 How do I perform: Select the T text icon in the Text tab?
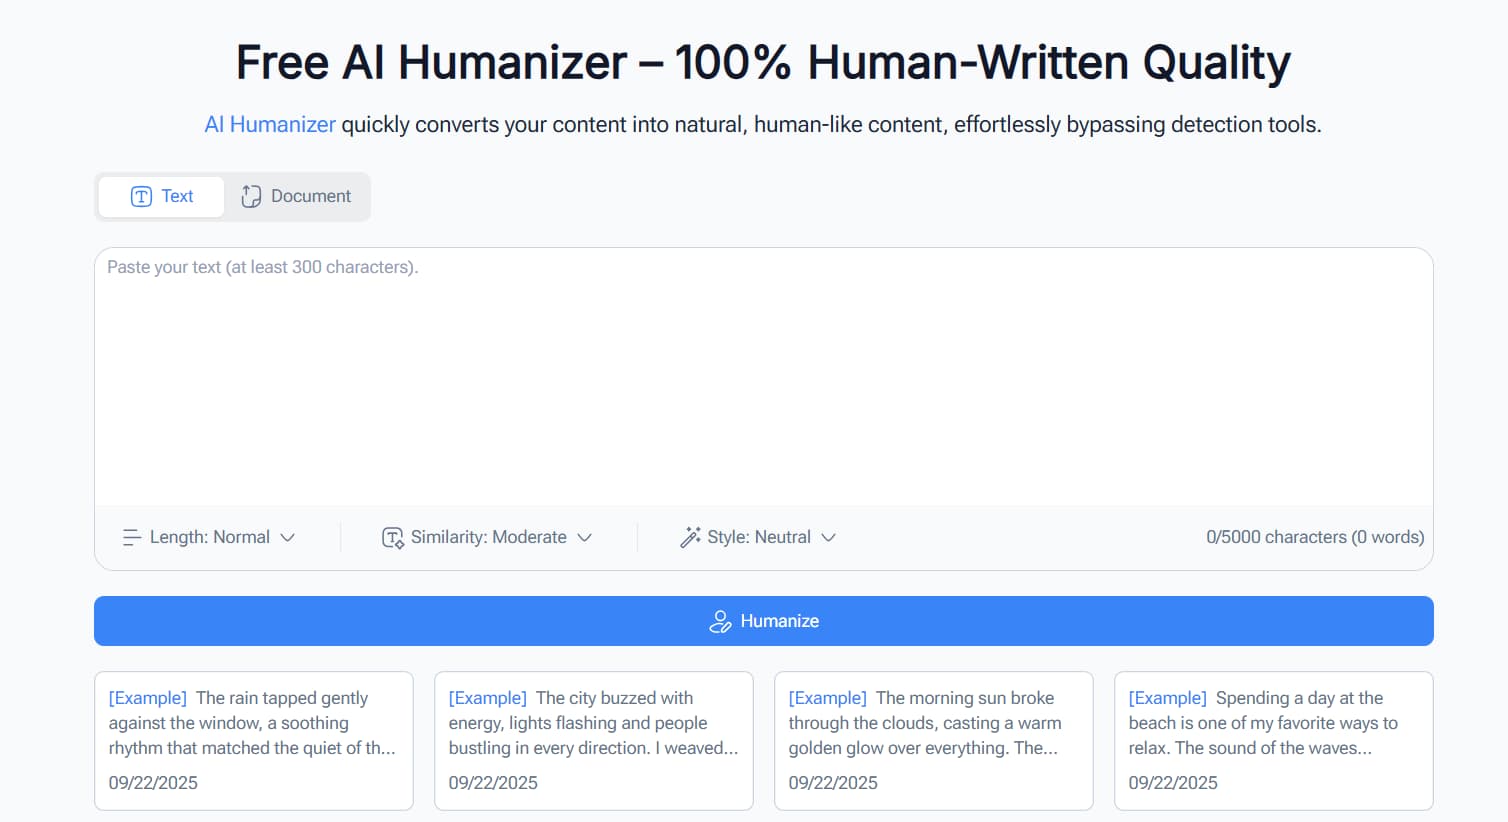click(141, 196)
